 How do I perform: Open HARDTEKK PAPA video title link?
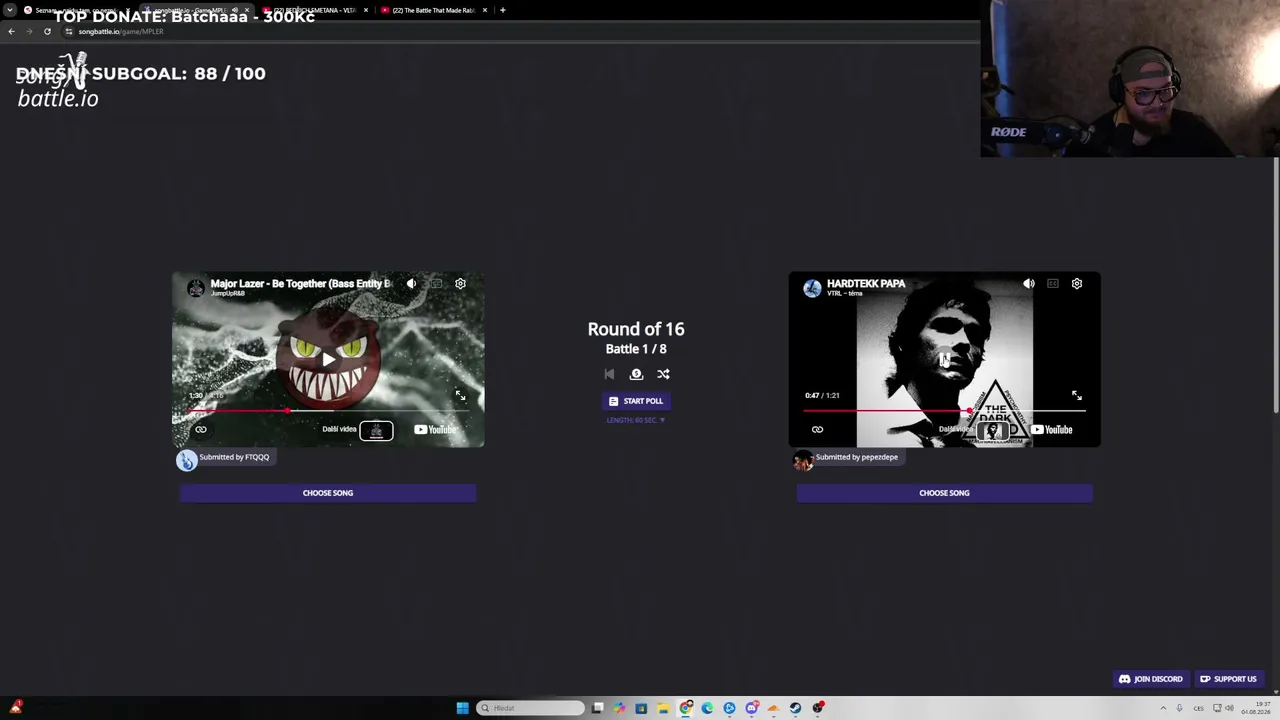click(866, 284)
